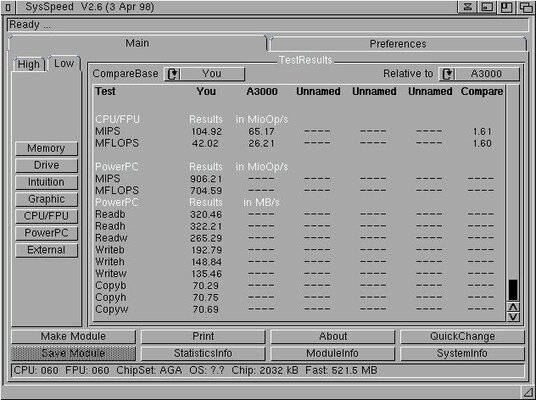The height and width of the screenshot is (400, 536).
Task: Click the iconify gadget in the title bar
Action: tap(468, 7)
